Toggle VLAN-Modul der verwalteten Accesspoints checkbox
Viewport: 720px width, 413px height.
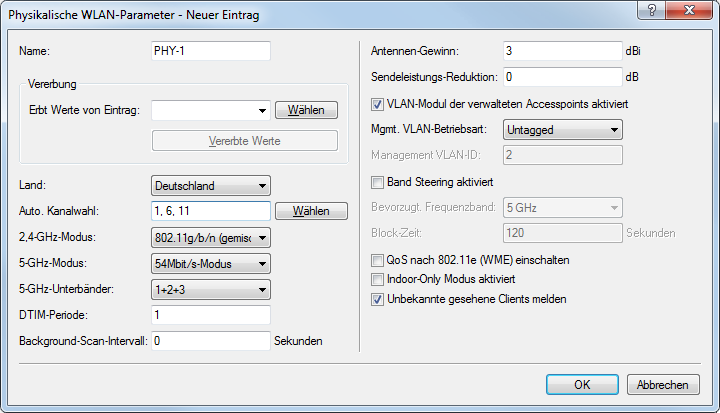click(x=377, y=103)
